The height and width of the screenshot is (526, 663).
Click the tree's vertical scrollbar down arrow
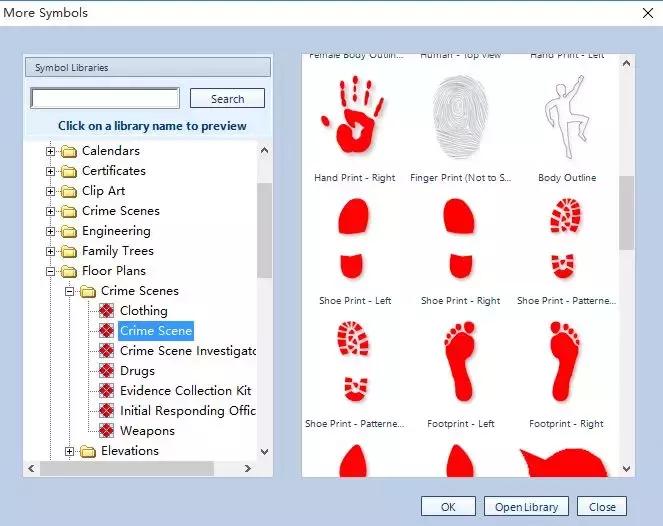(265, 451)
